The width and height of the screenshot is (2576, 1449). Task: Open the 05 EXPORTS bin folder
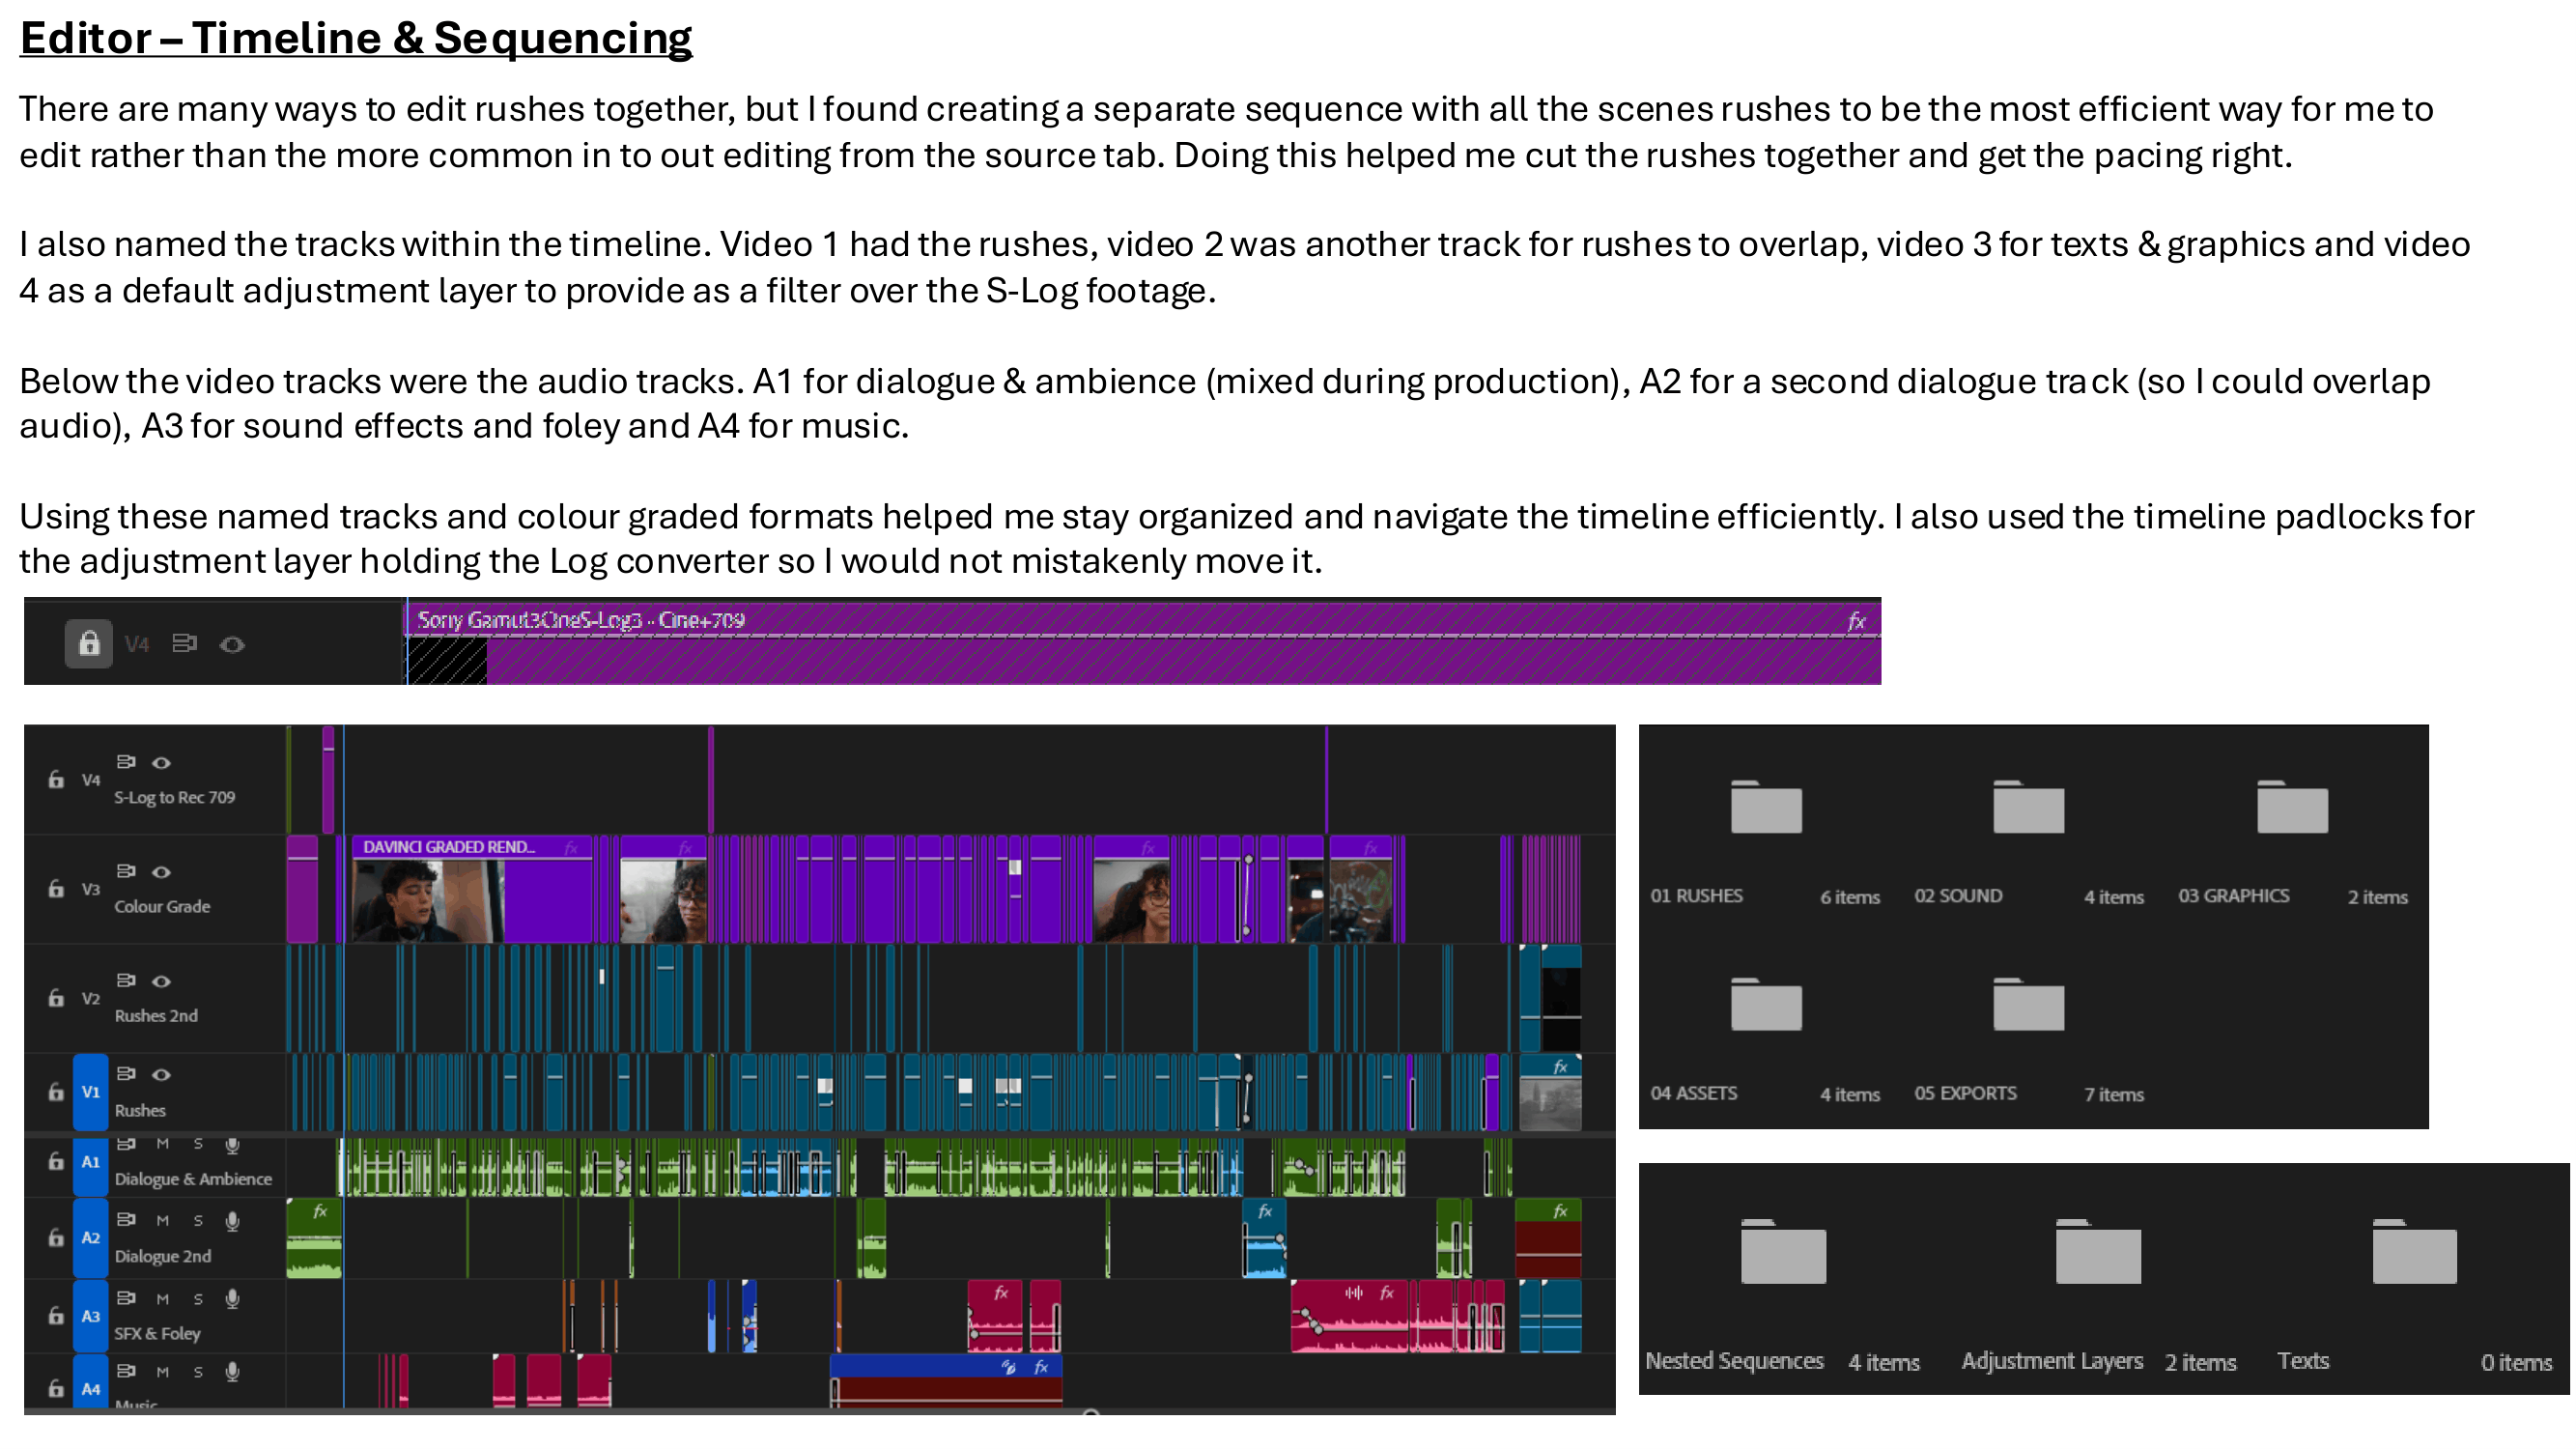[x=2028, y=1004]
